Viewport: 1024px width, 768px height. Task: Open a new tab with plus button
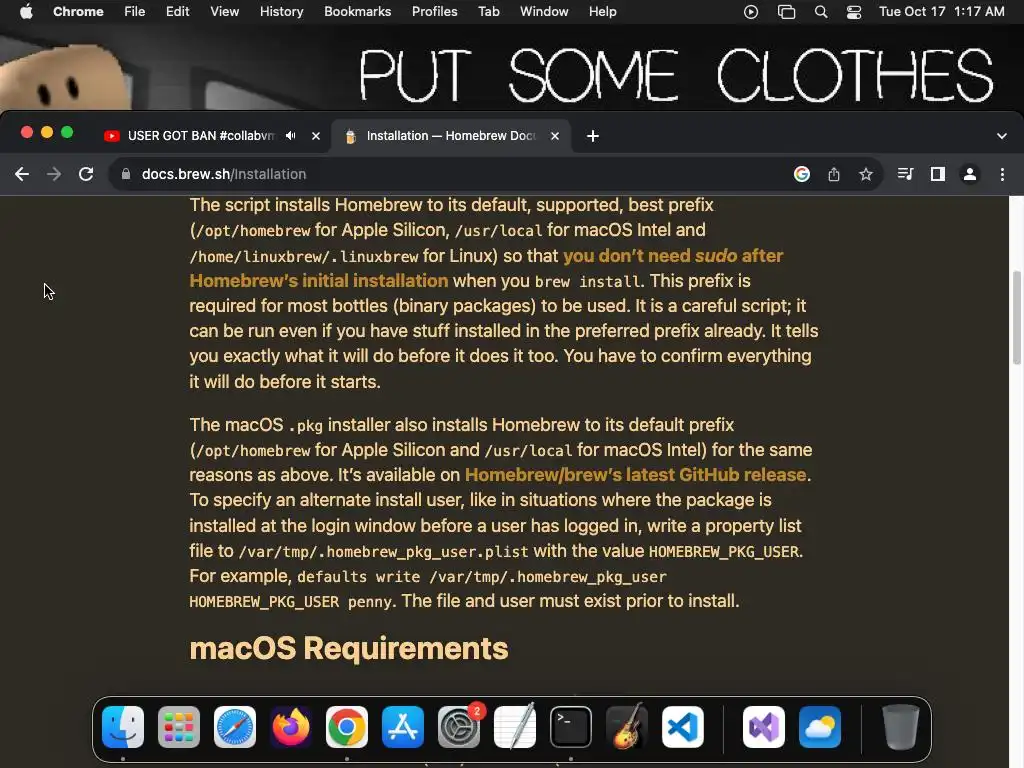tap(593, 136)
